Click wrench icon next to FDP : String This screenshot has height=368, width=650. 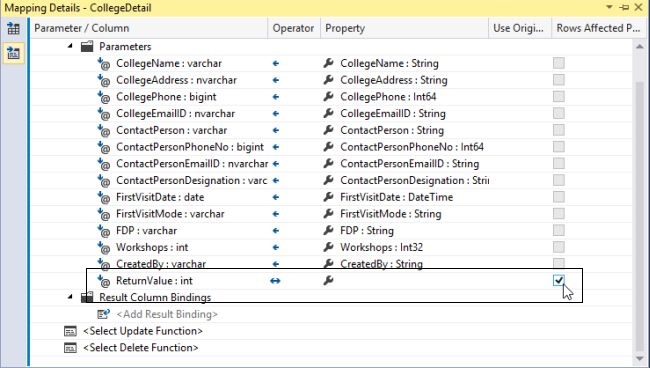(328, 230)
